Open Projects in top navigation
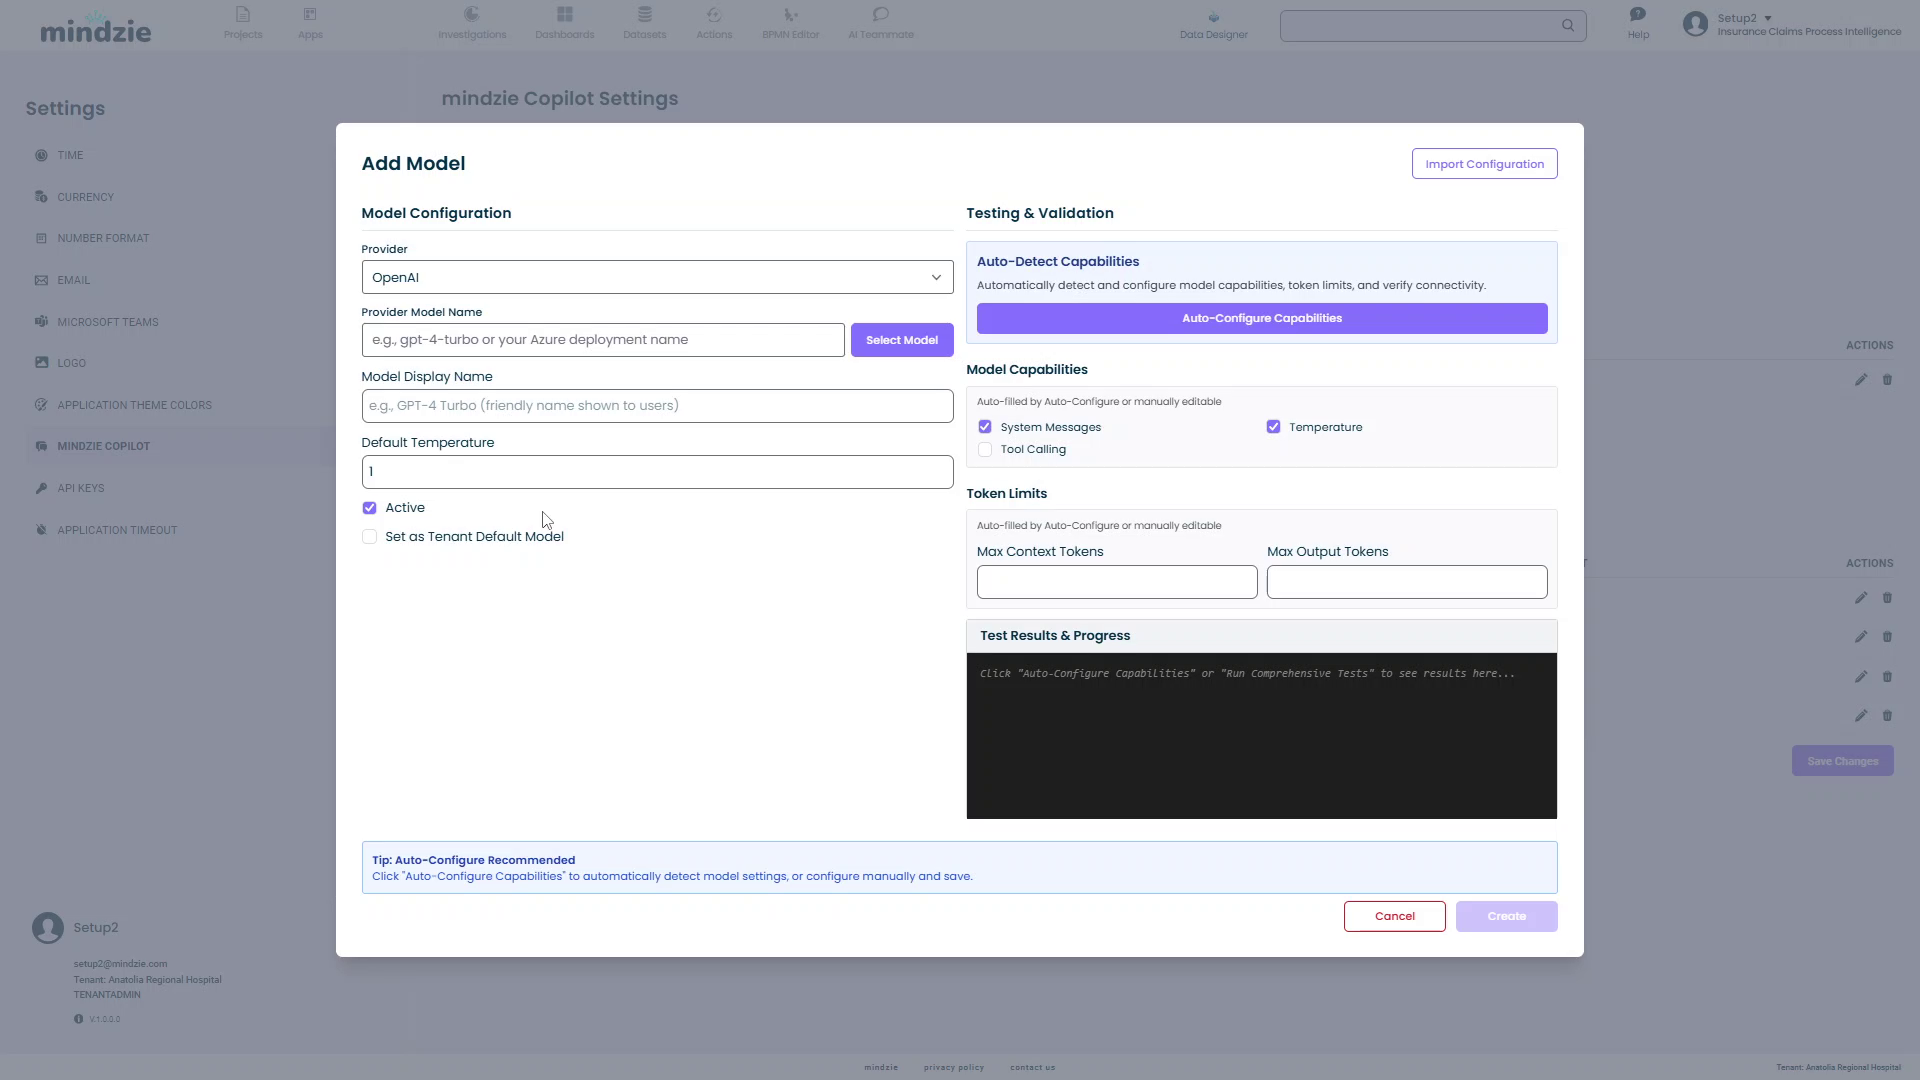 click(x=243, y=23)
